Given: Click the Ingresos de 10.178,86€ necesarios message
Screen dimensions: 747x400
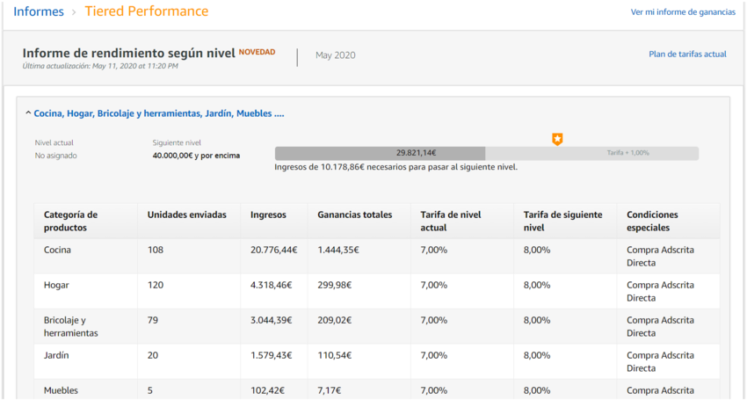Looking at the screenshot, I should (x=396, y=168).
